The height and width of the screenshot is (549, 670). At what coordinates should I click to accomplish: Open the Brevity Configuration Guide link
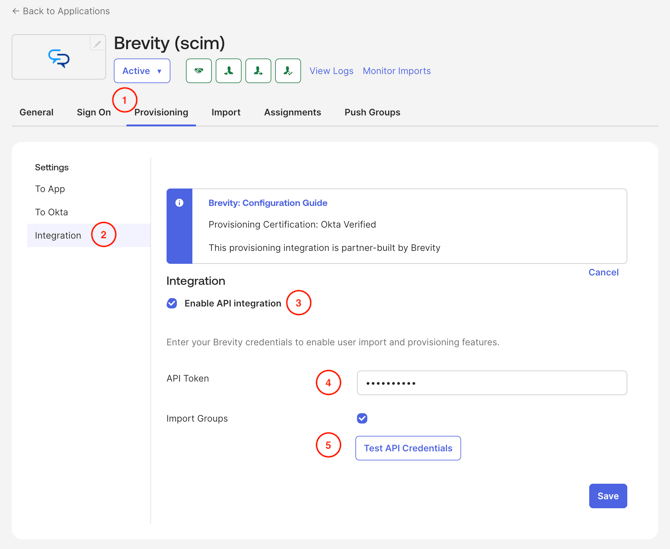268,203
